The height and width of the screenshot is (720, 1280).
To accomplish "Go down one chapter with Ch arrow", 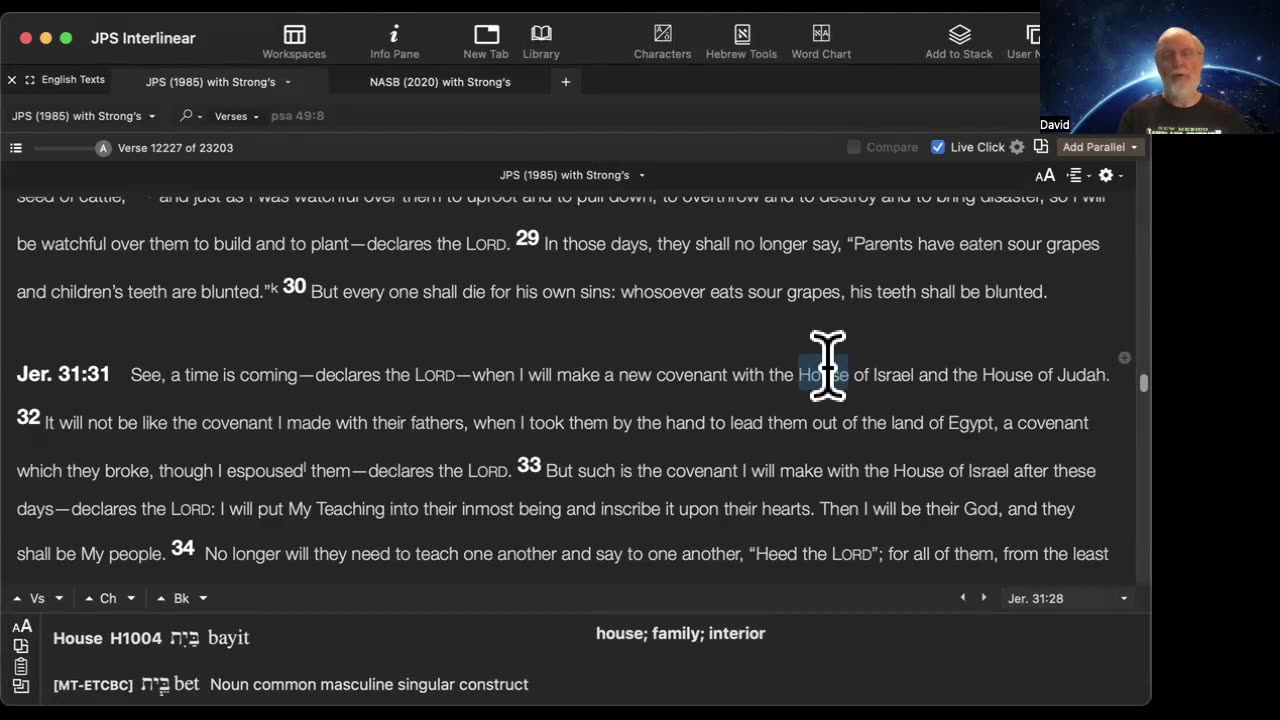I will click(x=131, y=598).
